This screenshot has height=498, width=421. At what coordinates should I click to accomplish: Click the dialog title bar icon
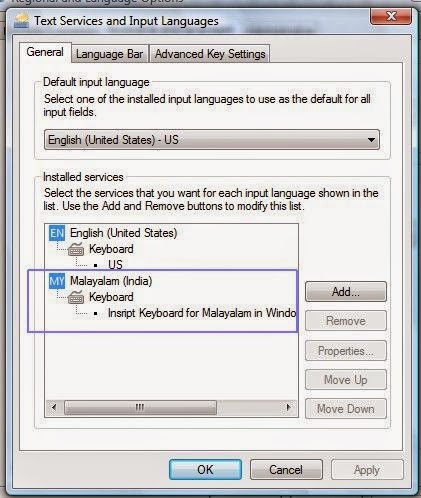pyautogui.click(x=21, y=21)
